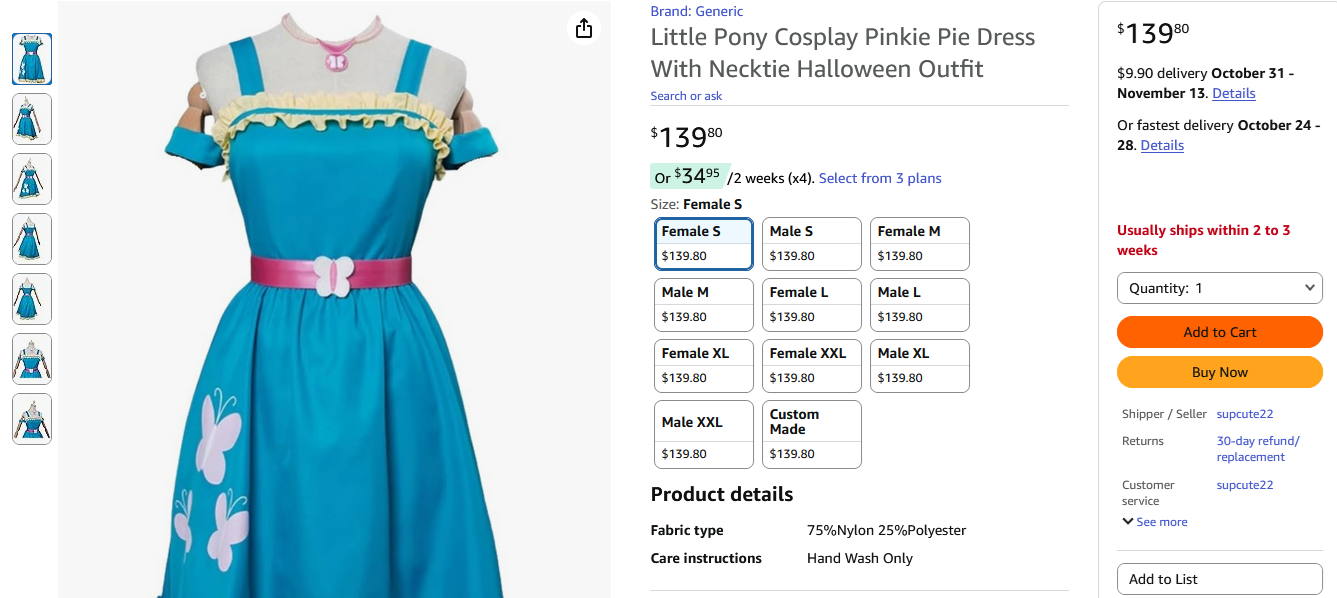
Task: Select the first dress thumbnail
Action: pyautogui.click(x=32, y=59)
